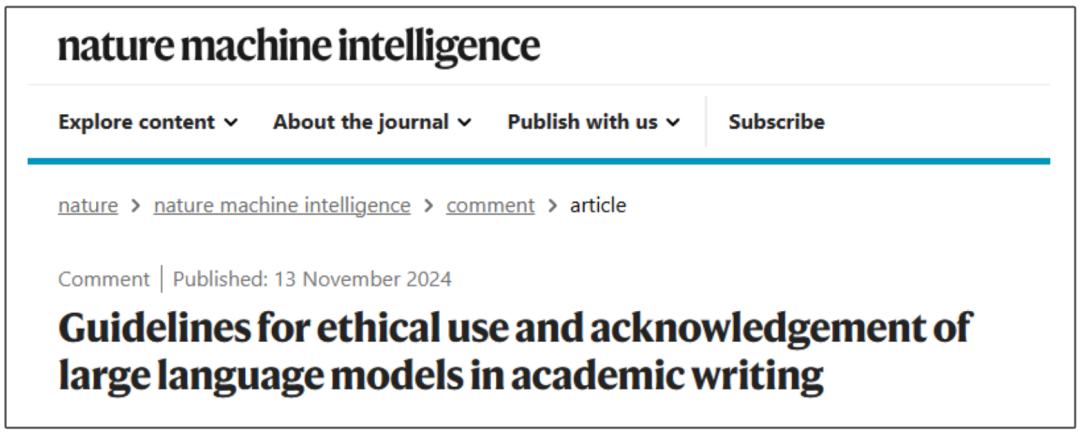Go to the nature breadcrumb link
Image resolution: width=1080 pixels, height=434 pixels.
point(88,205)
